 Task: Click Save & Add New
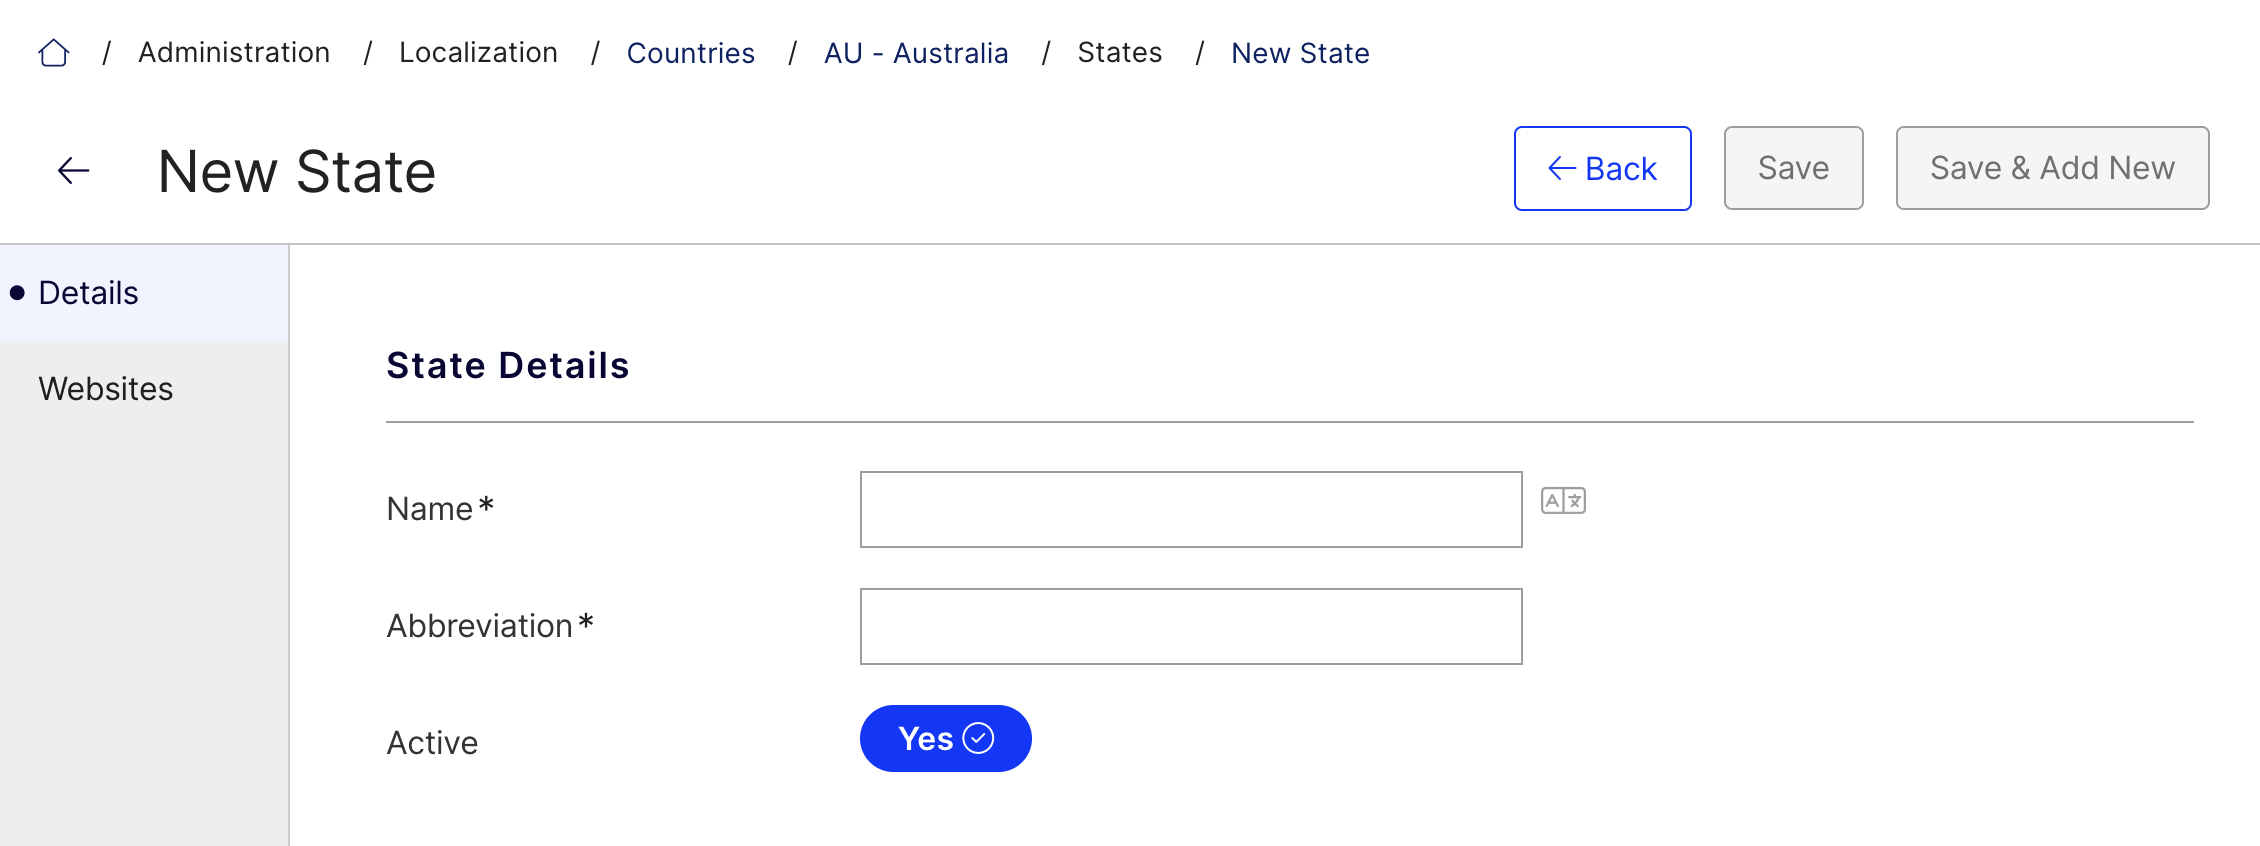pos(2052,168)
